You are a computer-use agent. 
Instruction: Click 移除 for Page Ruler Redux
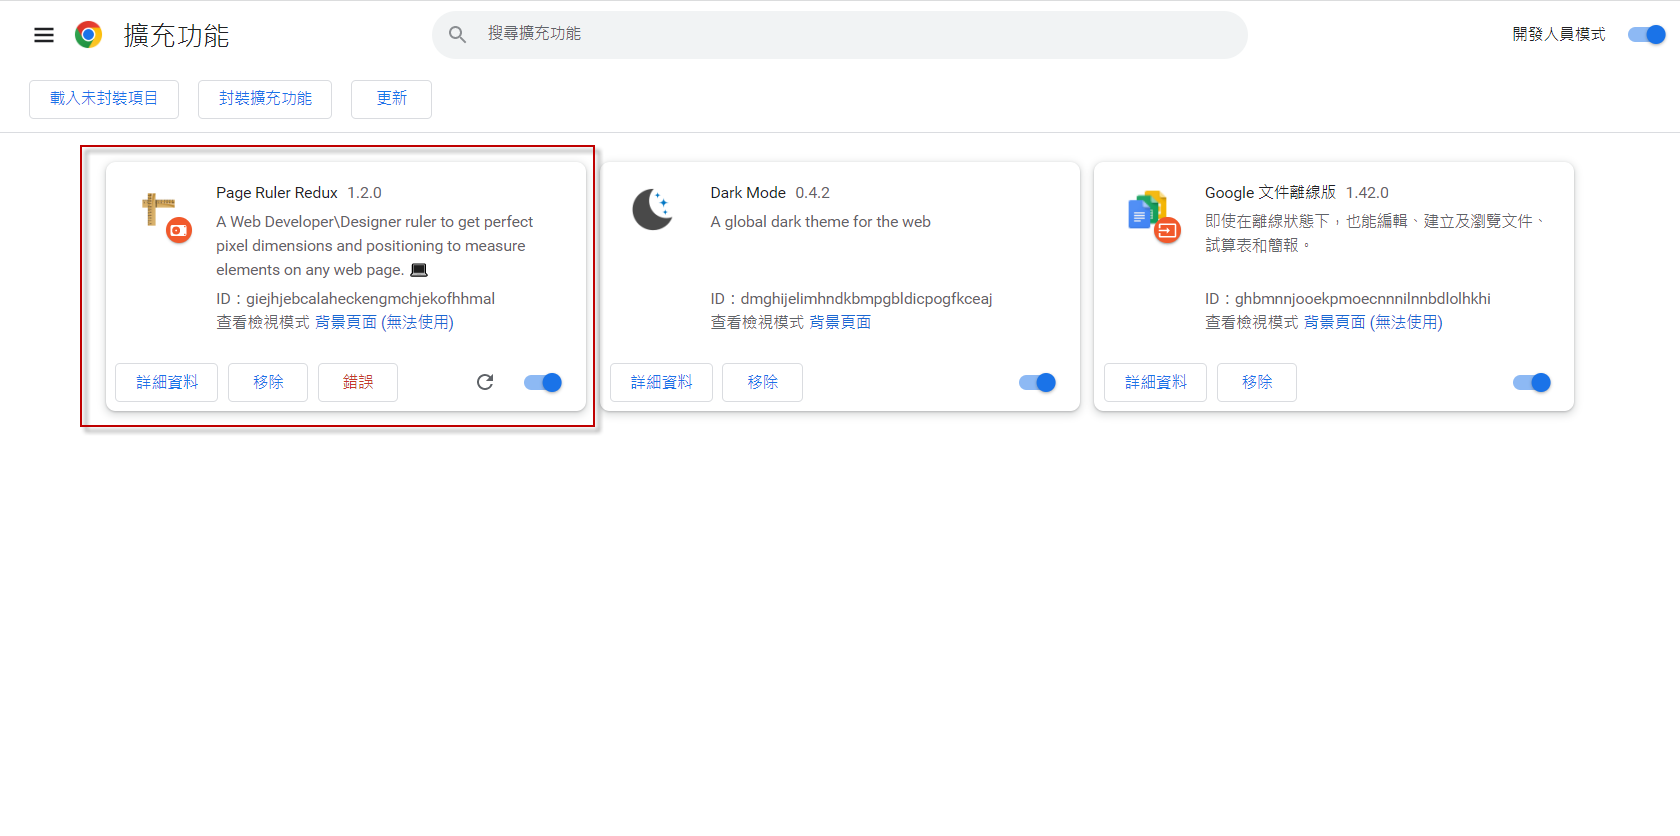point(268,382)
